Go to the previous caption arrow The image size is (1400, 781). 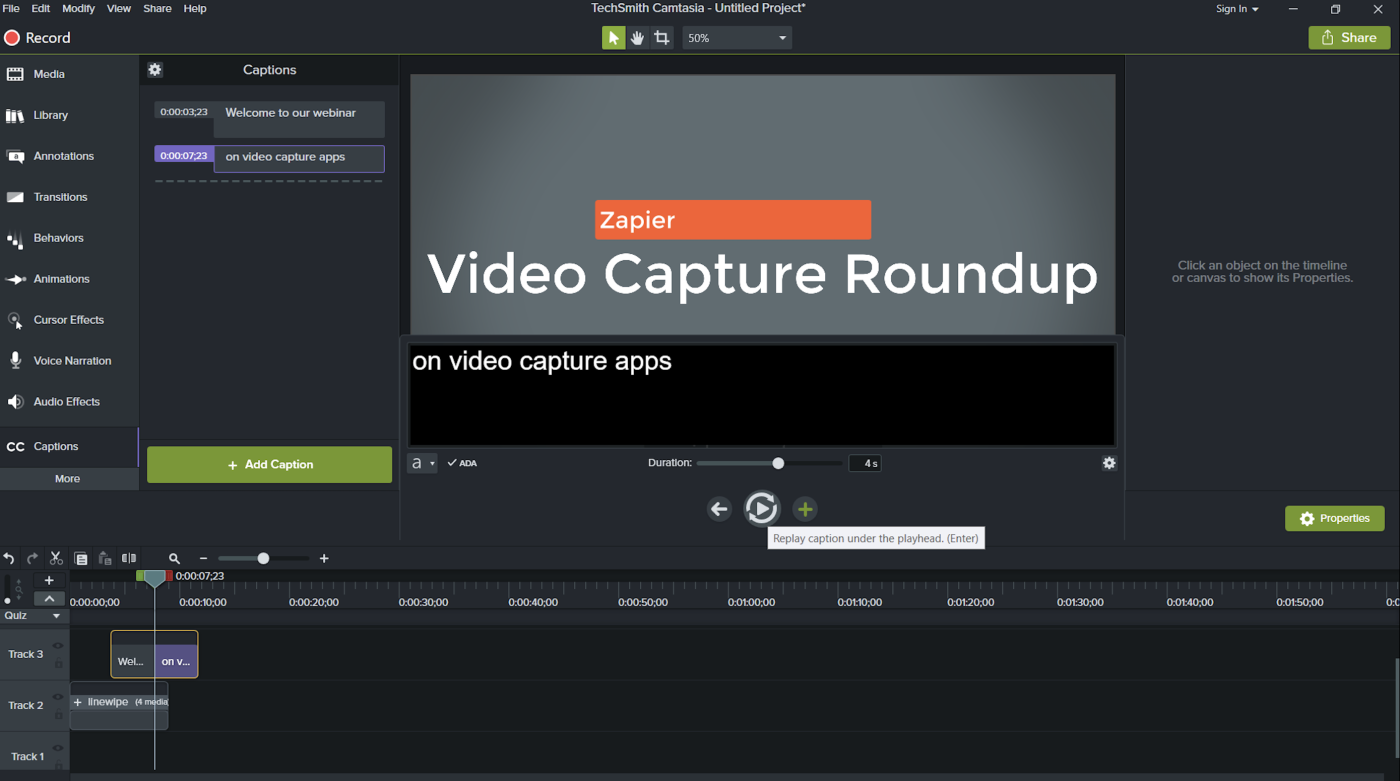(x=719, y=509)
